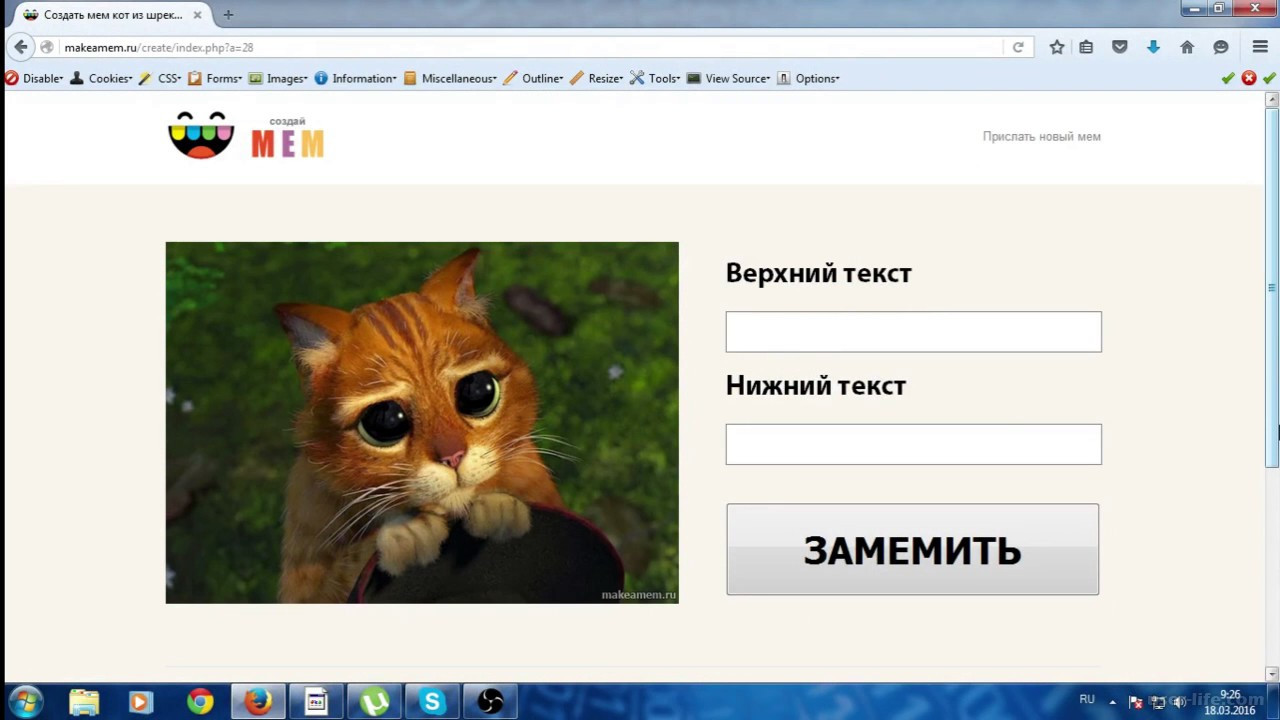Expand the Outline developer menu

click(533, 78)
